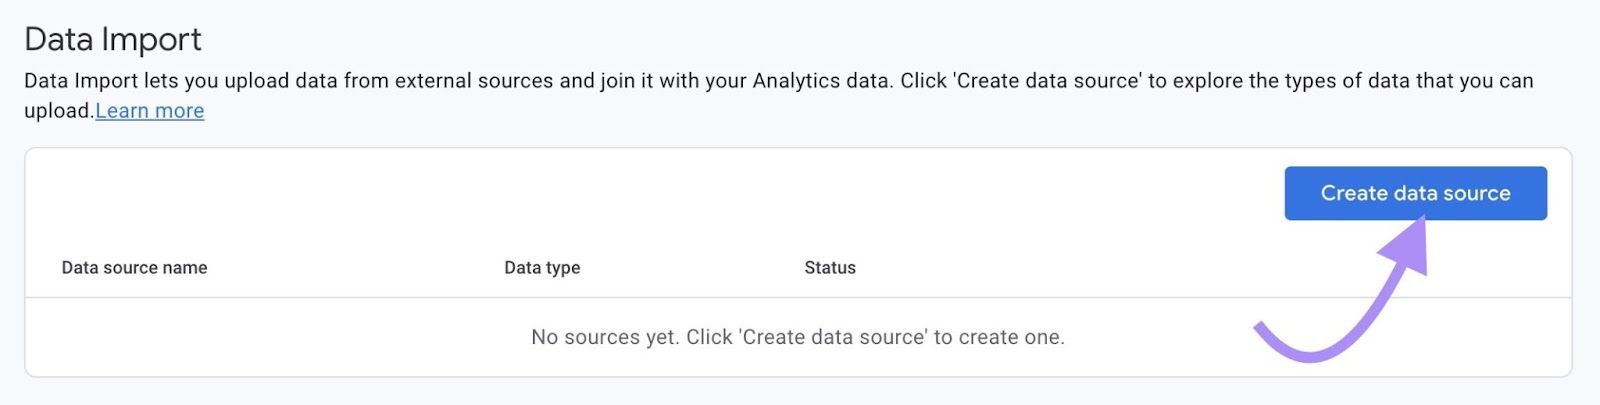Click the word "Analytics" in the description

pos(819,81)
